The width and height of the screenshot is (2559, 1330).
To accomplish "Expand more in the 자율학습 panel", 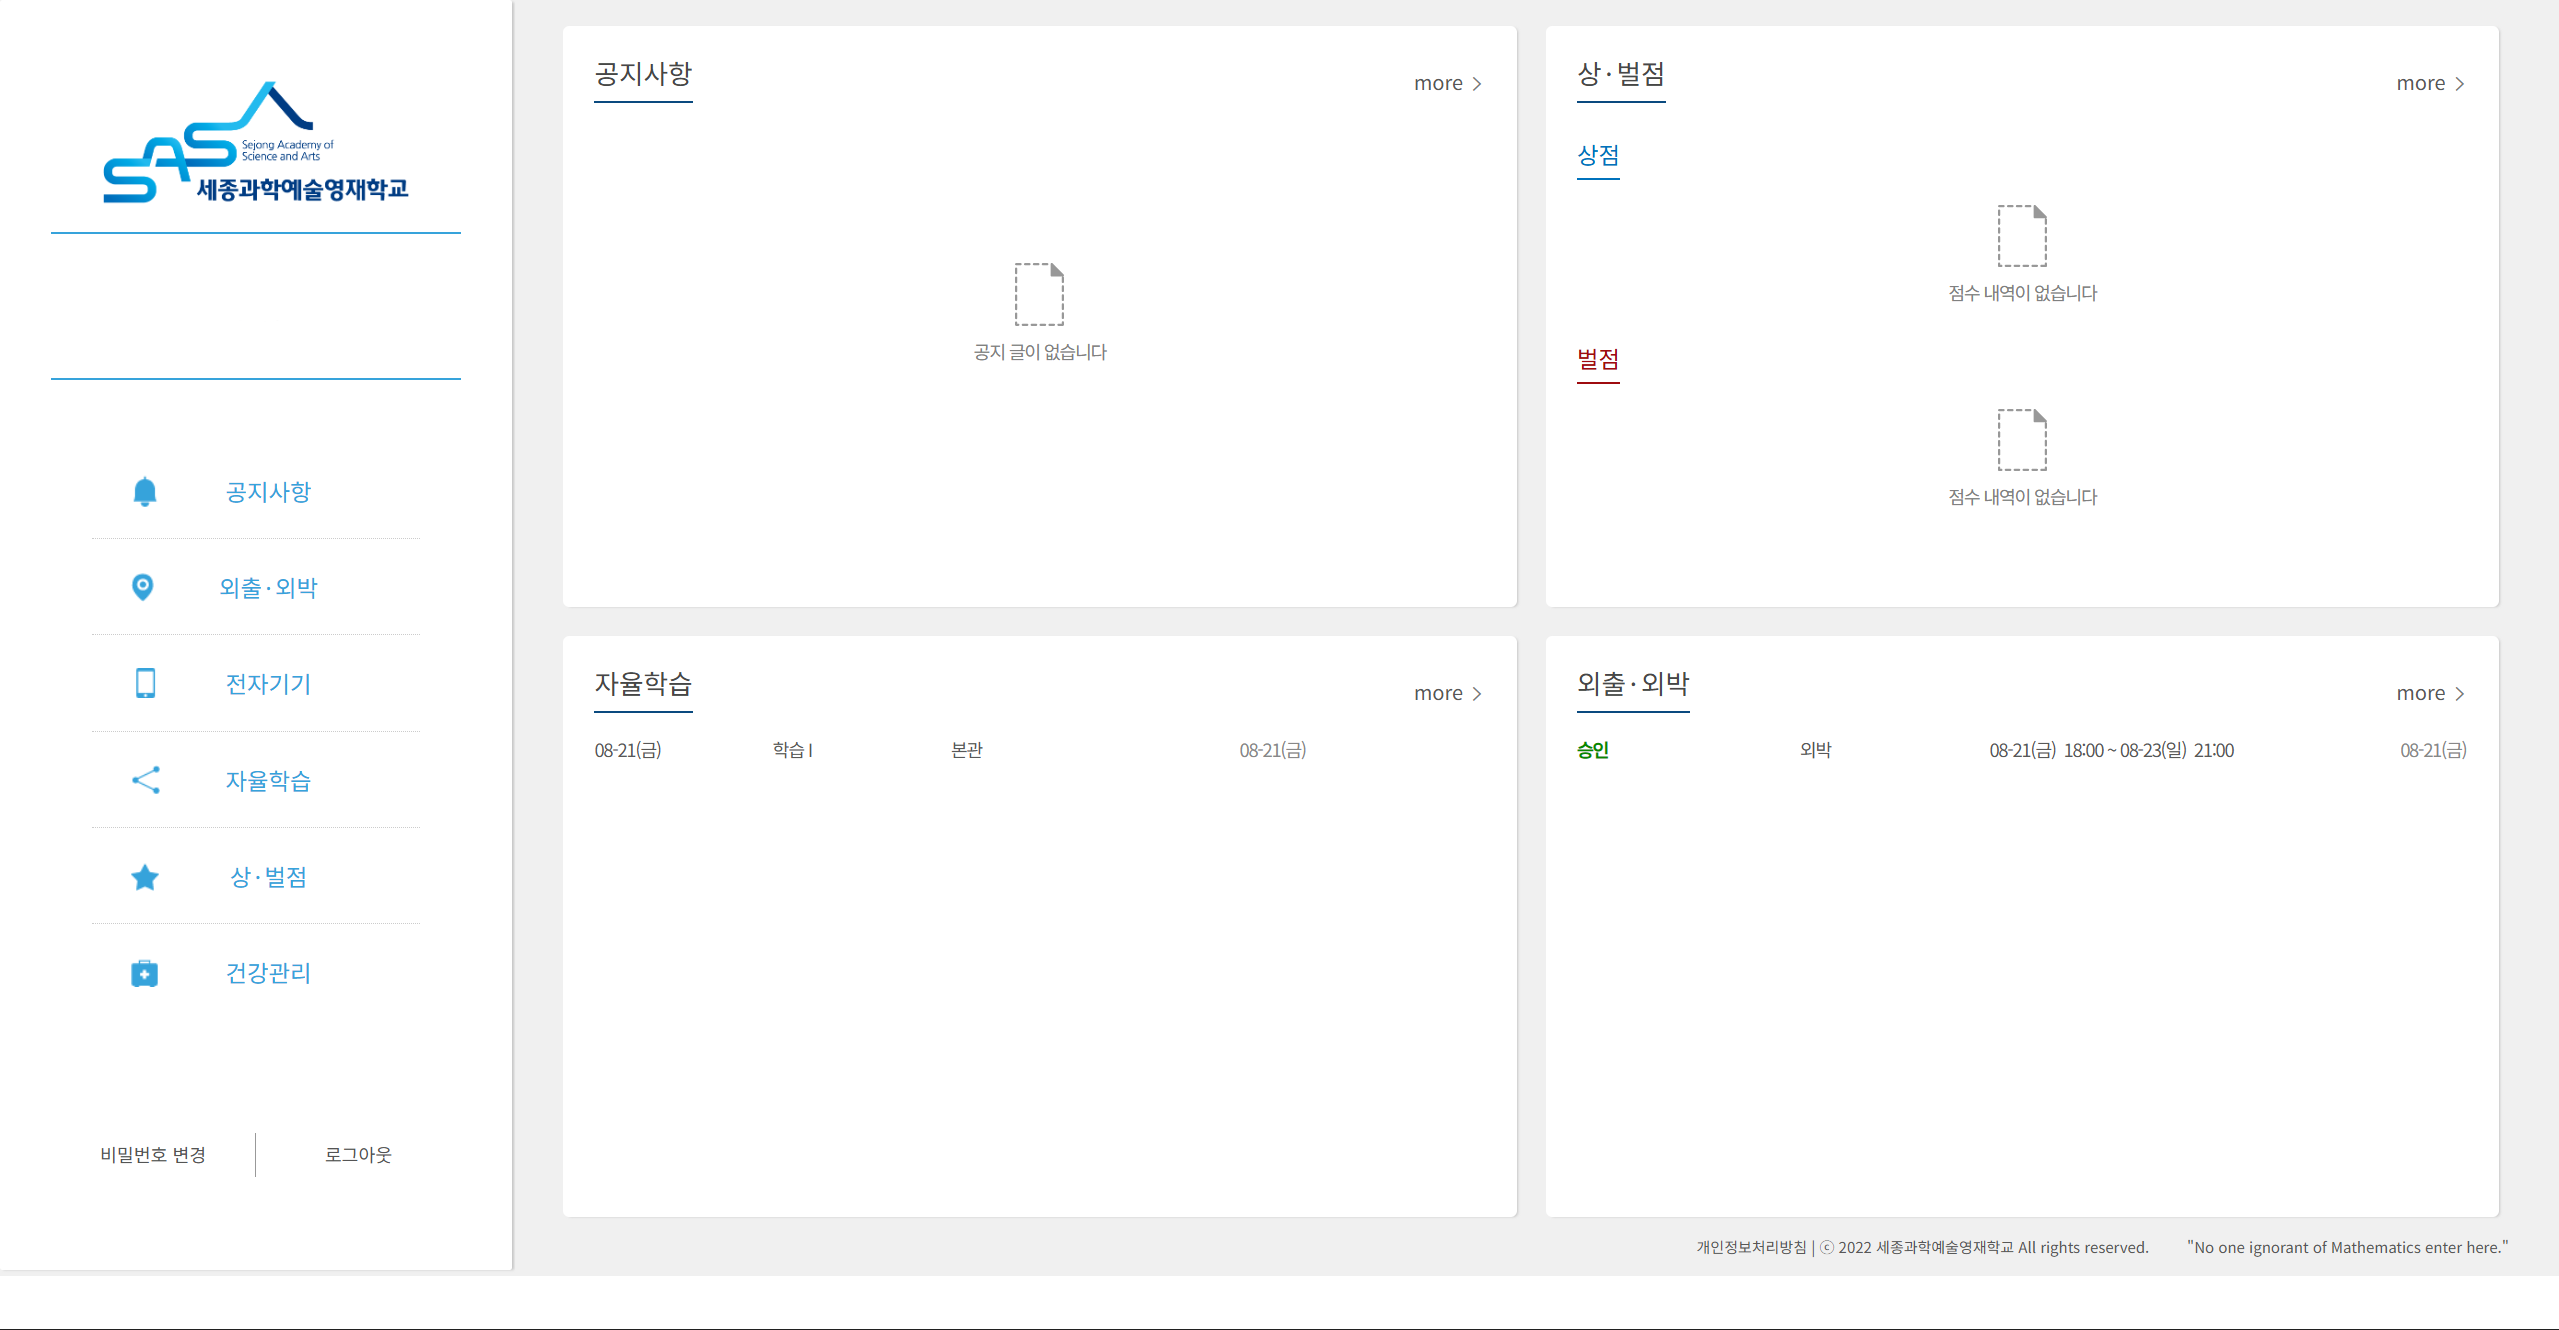I will tap(1448, 693).
